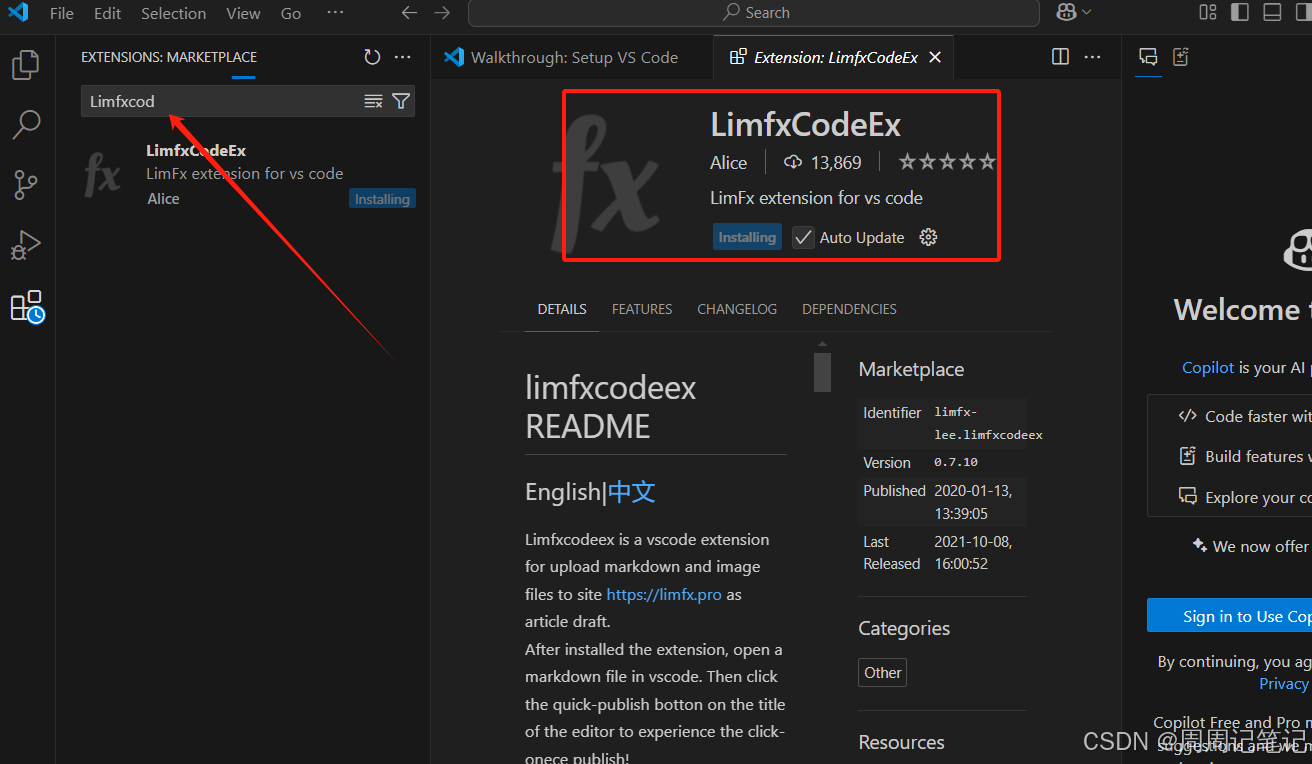Switch to the Walkthrough: Setup VS Code tab
1312x764 pixels.
point(573,57)
